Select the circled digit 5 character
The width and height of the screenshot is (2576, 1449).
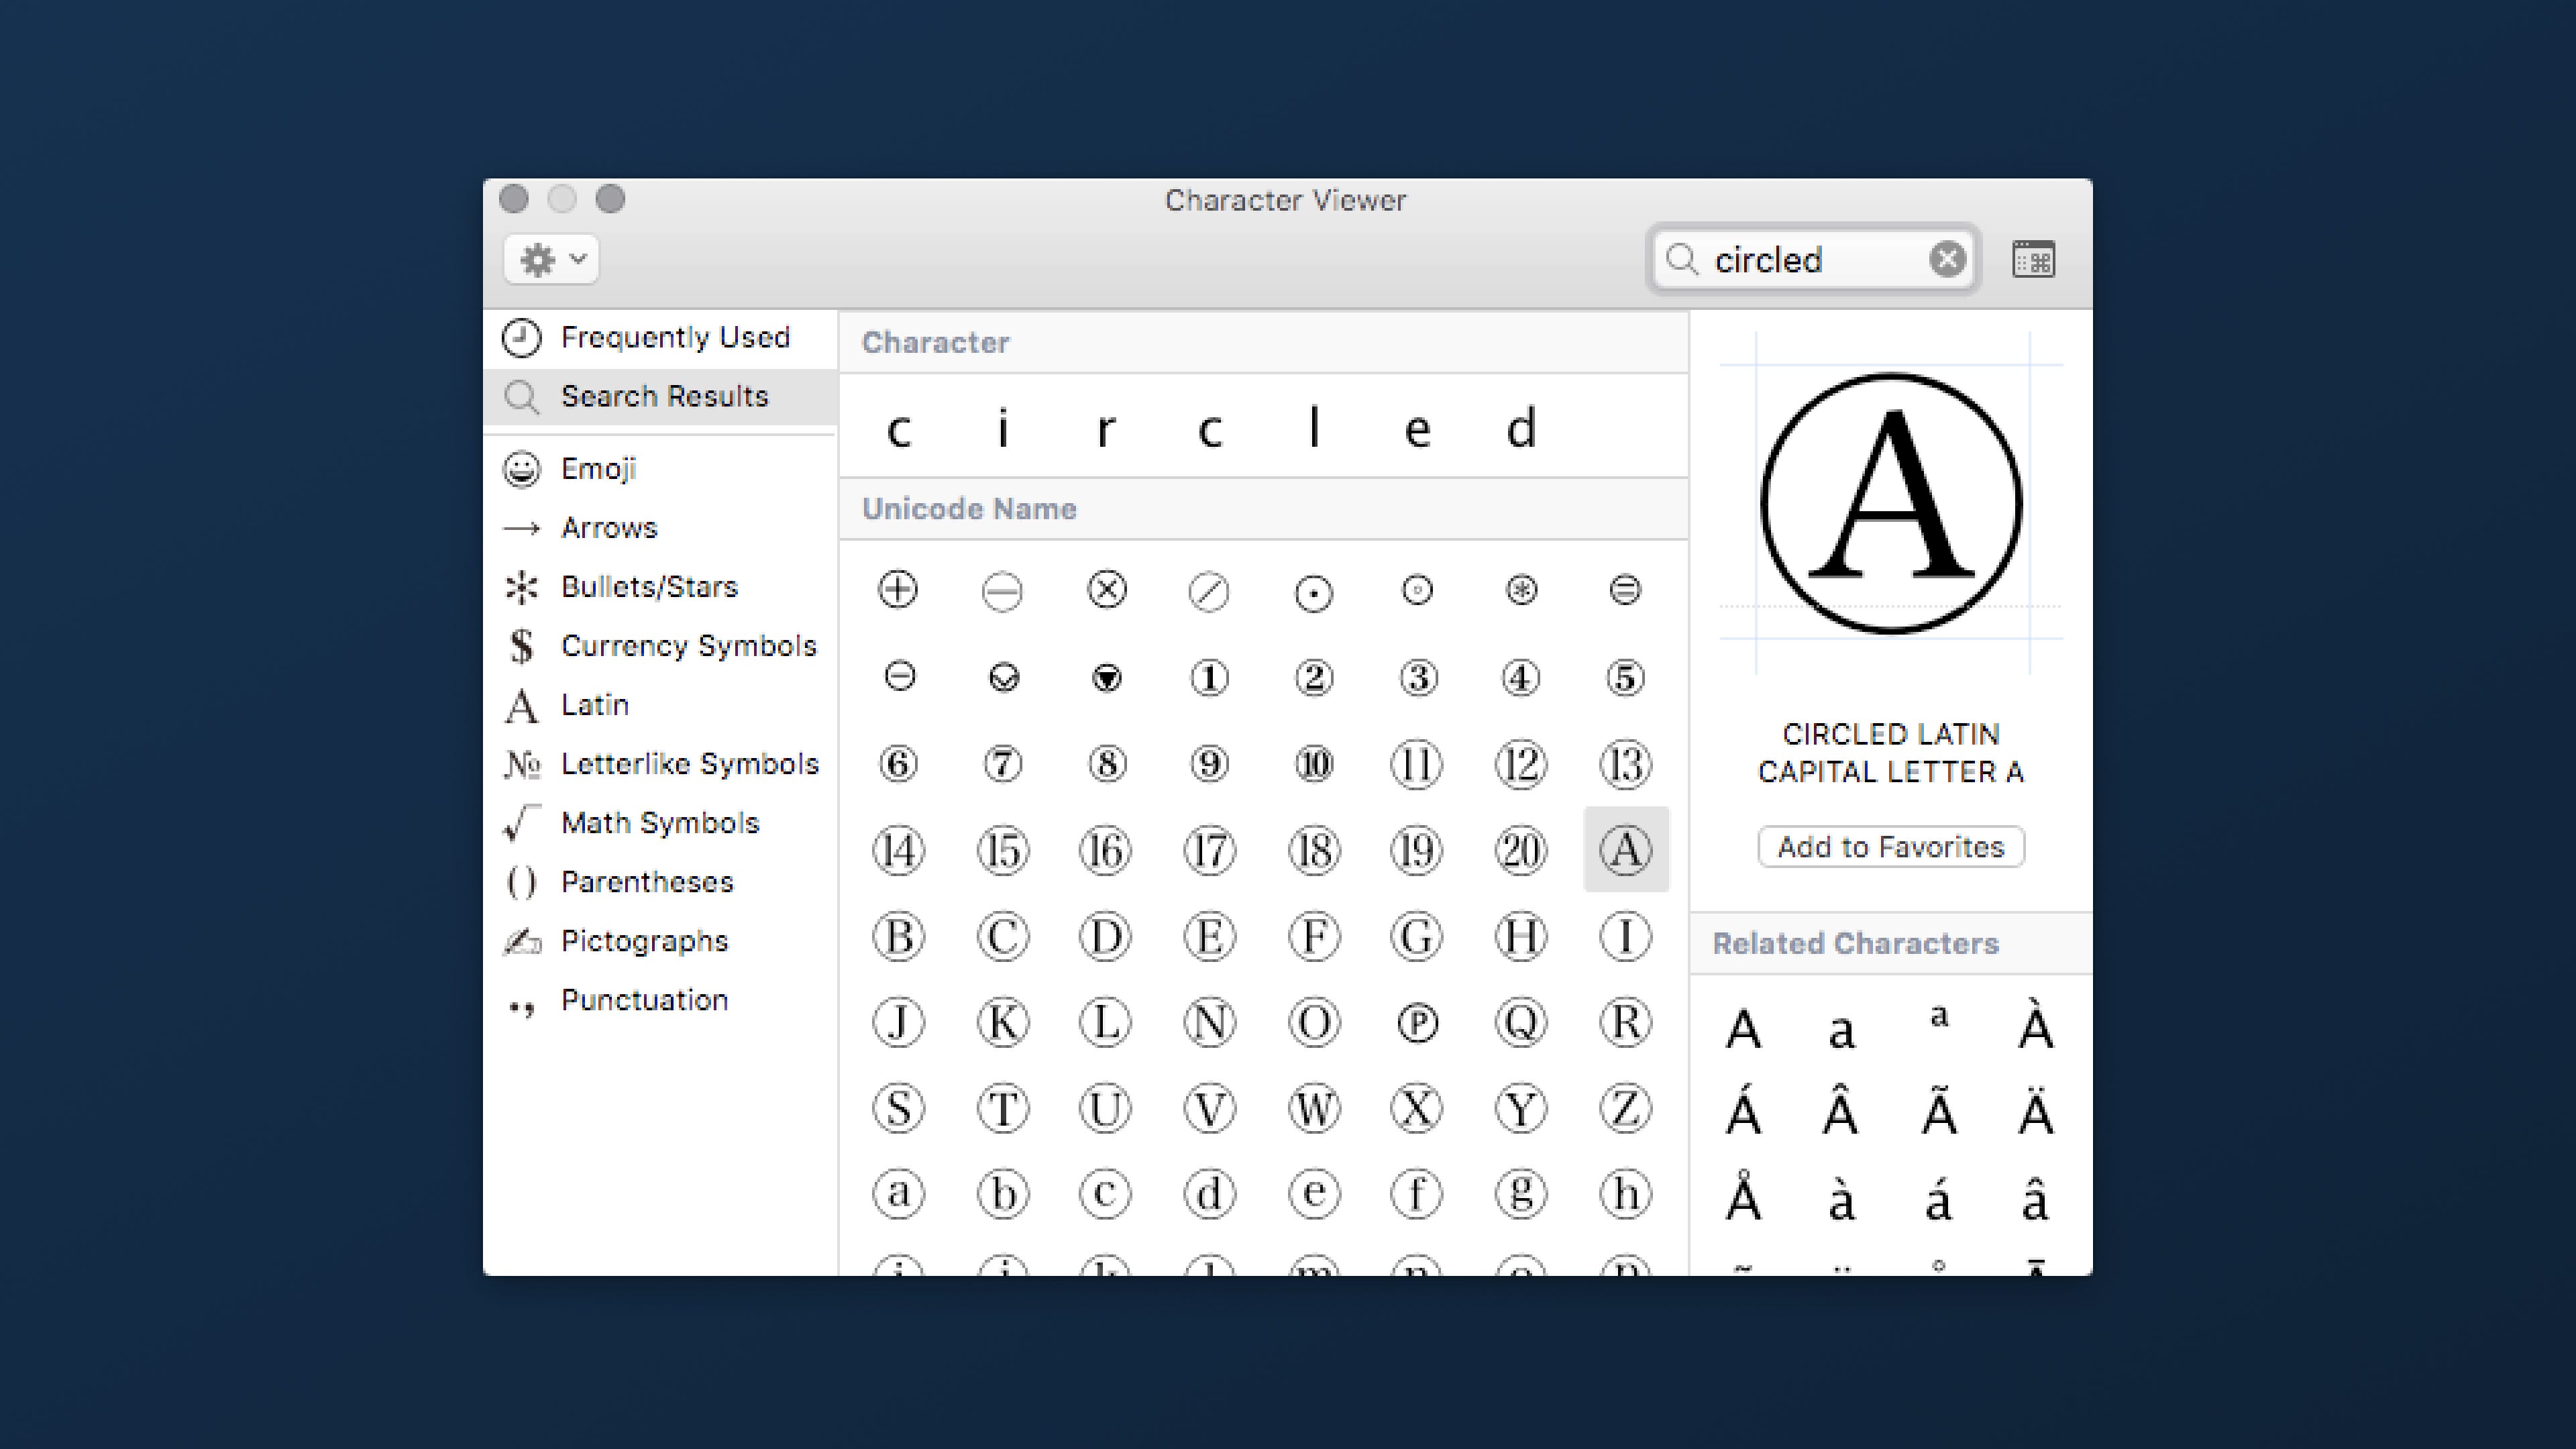click(1625, 678)
